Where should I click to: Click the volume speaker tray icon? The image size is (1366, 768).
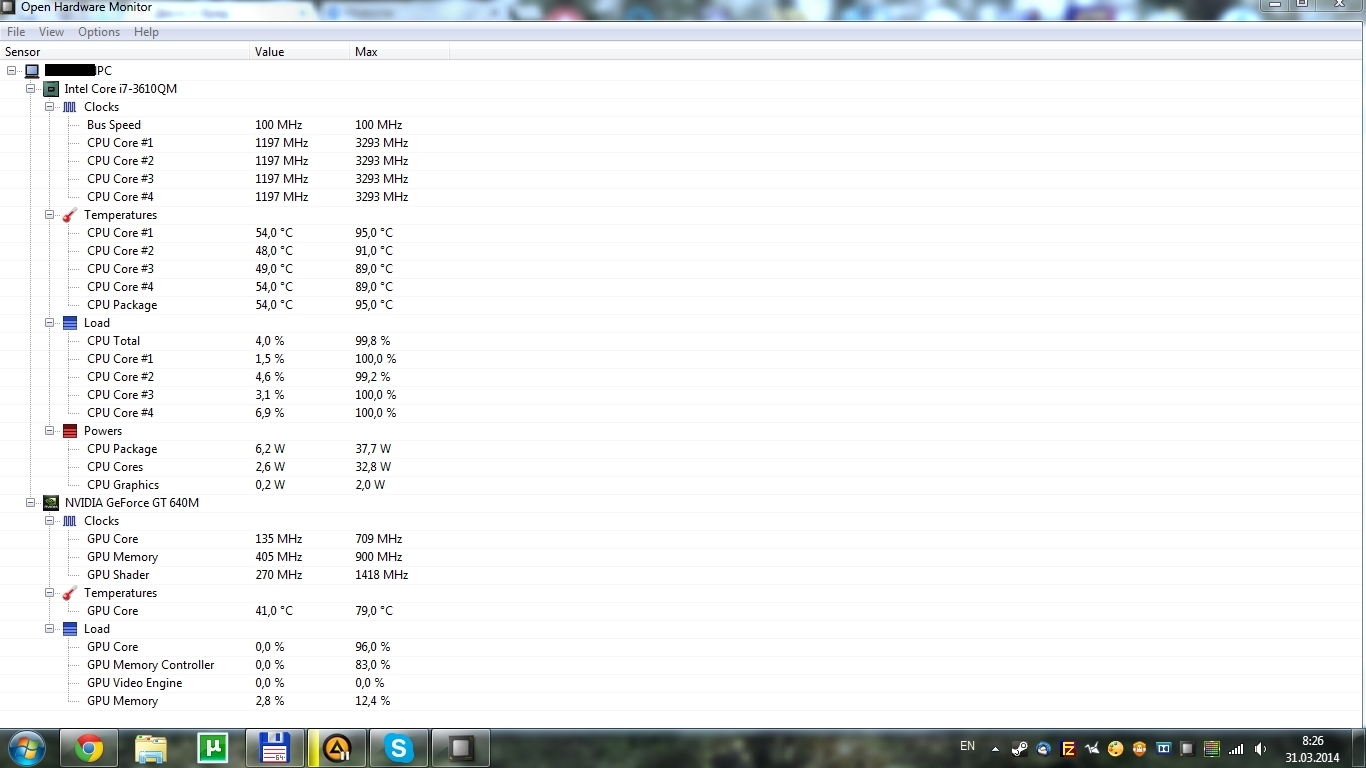(1261, 748)
